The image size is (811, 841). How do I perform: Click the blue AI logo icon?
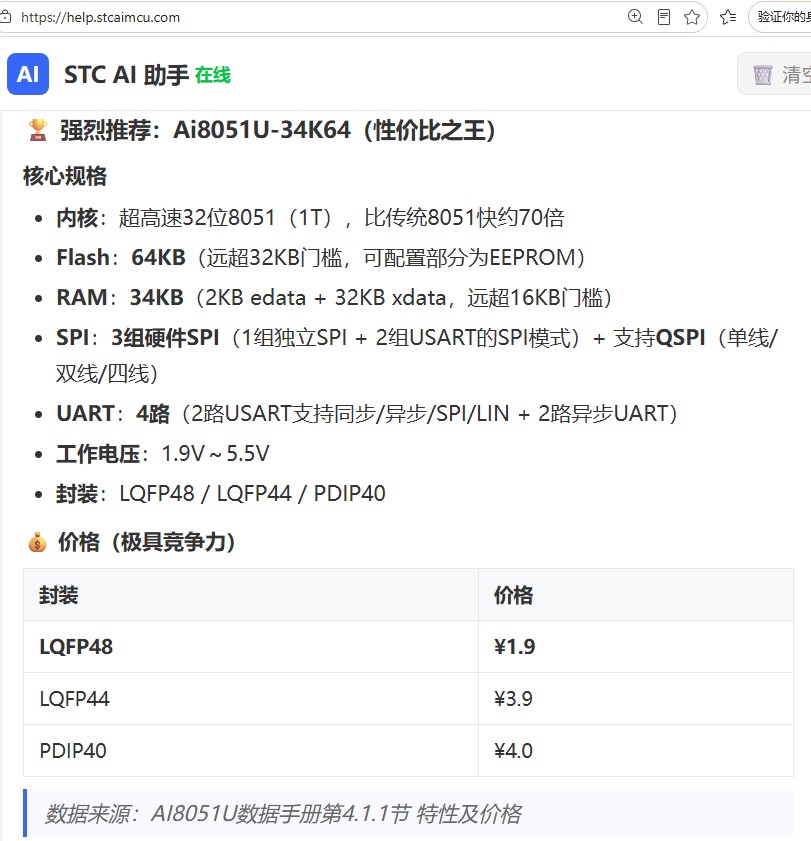[28, 74]
